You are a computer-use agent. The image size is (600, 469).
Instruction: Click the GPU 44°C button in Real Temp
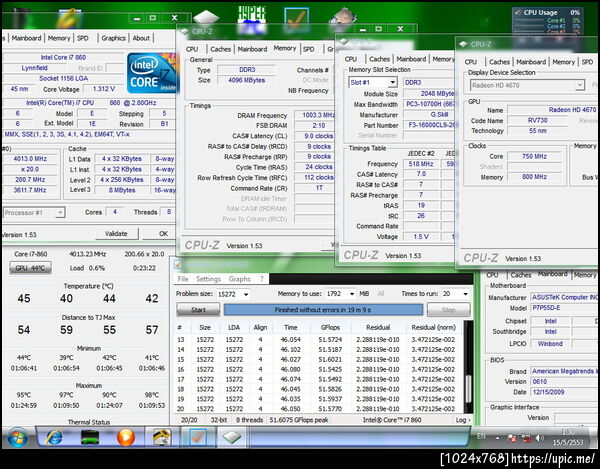[x=30, y=268]
